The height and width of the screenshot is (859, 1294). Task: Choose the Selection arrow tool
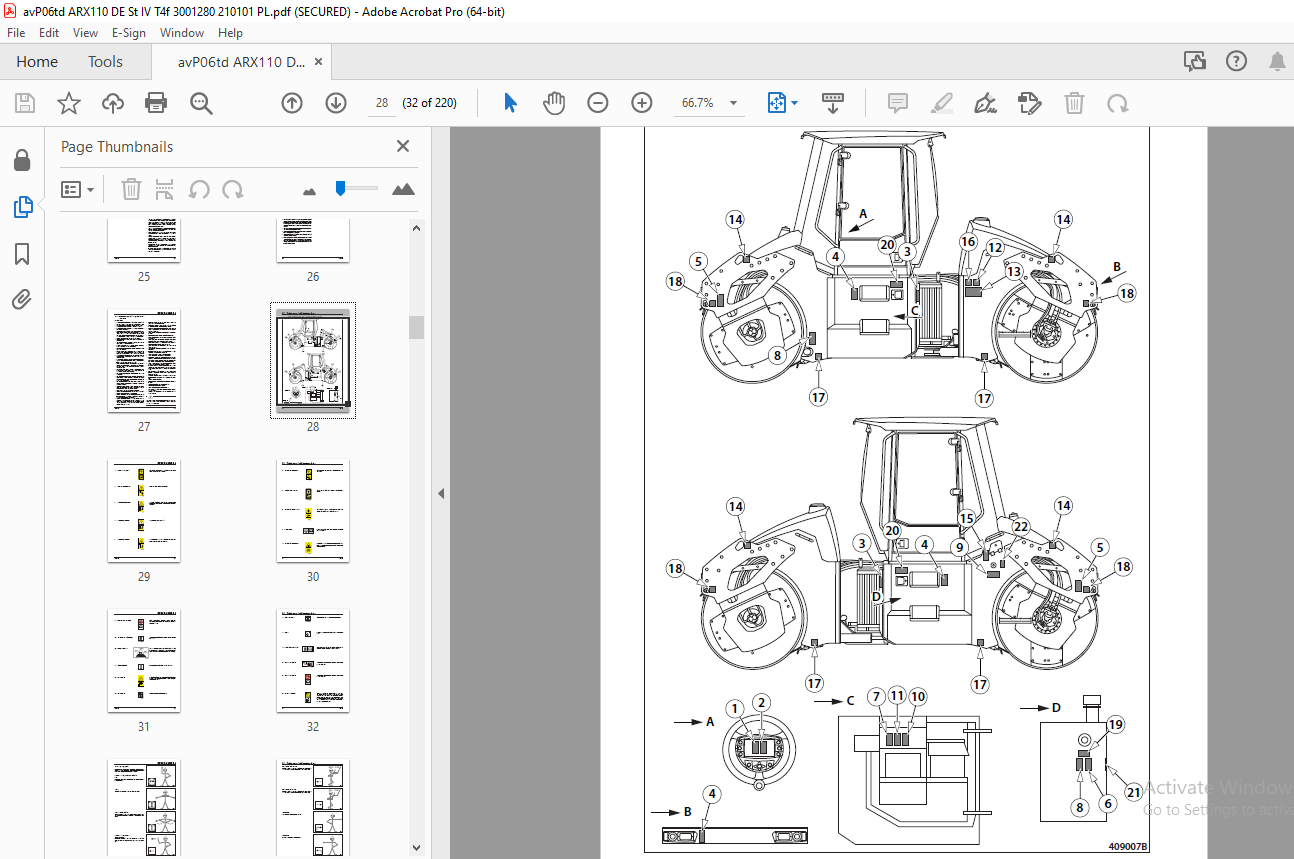point(511,103)
